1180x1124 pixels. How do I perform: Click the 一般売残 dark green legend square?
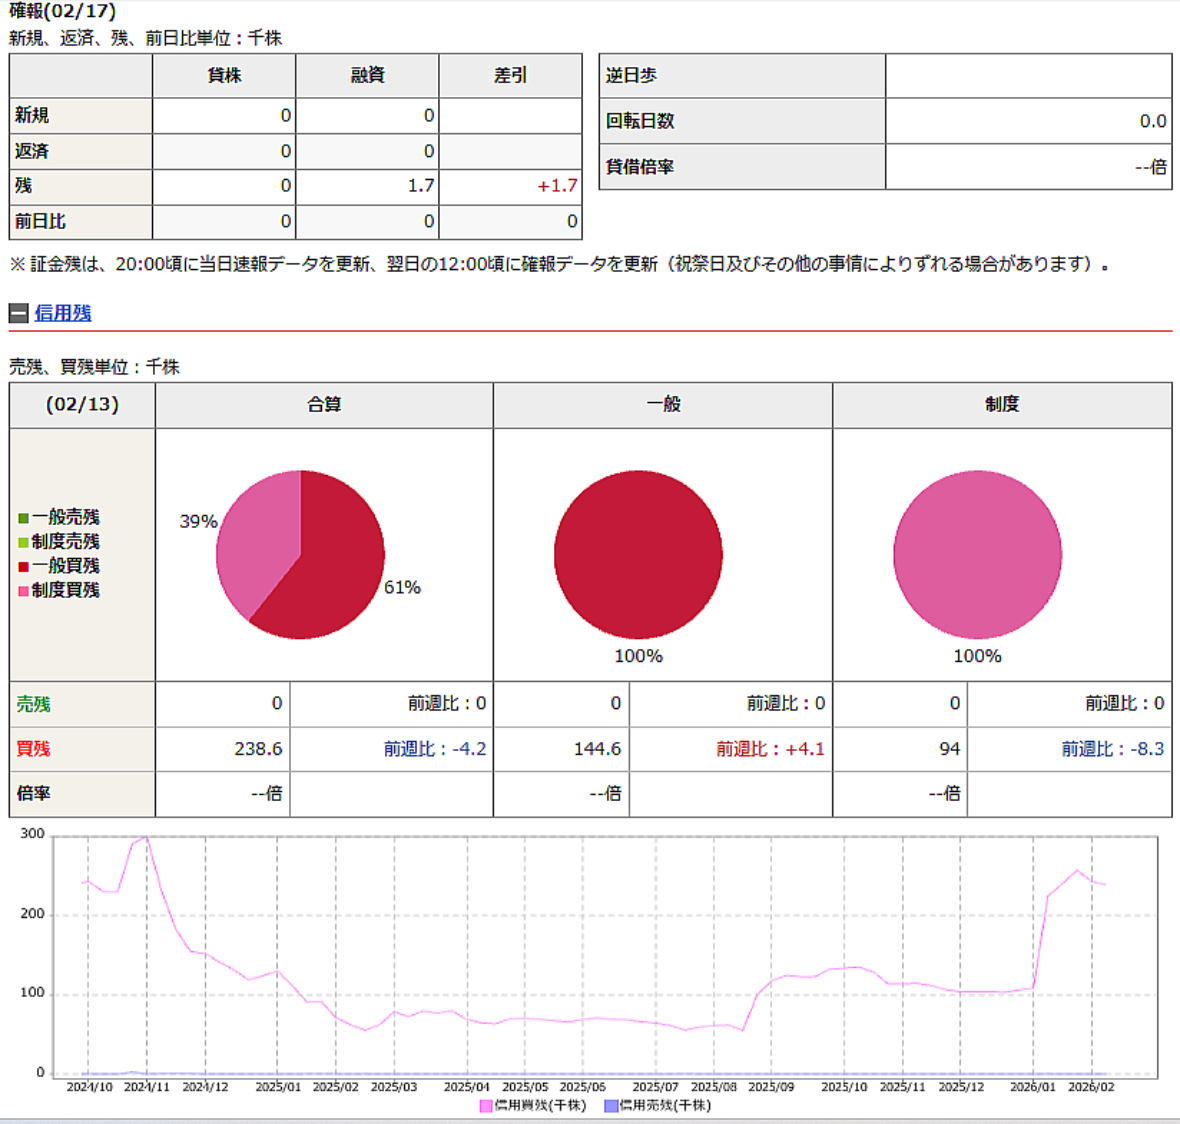point(23,518)
